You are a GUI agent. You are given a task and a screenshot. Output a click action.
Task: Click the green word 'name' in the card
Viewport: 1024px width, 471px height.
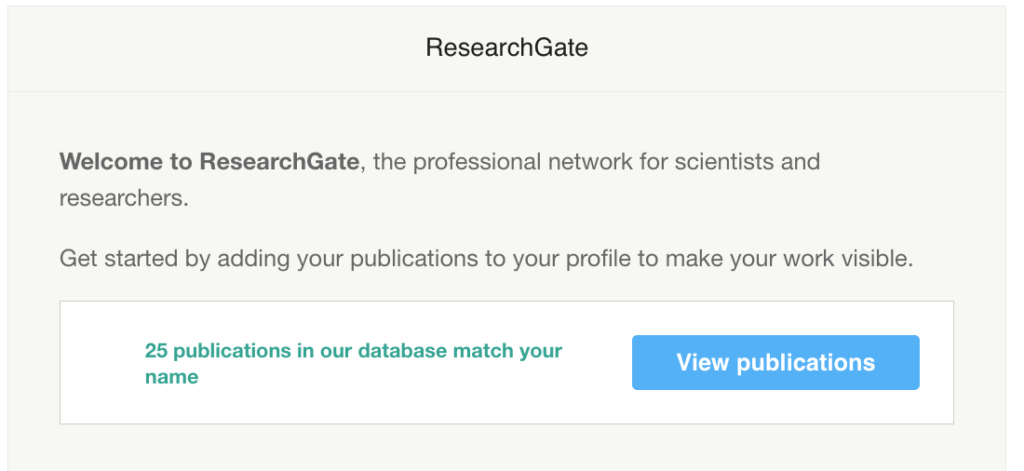pos(172,377)
